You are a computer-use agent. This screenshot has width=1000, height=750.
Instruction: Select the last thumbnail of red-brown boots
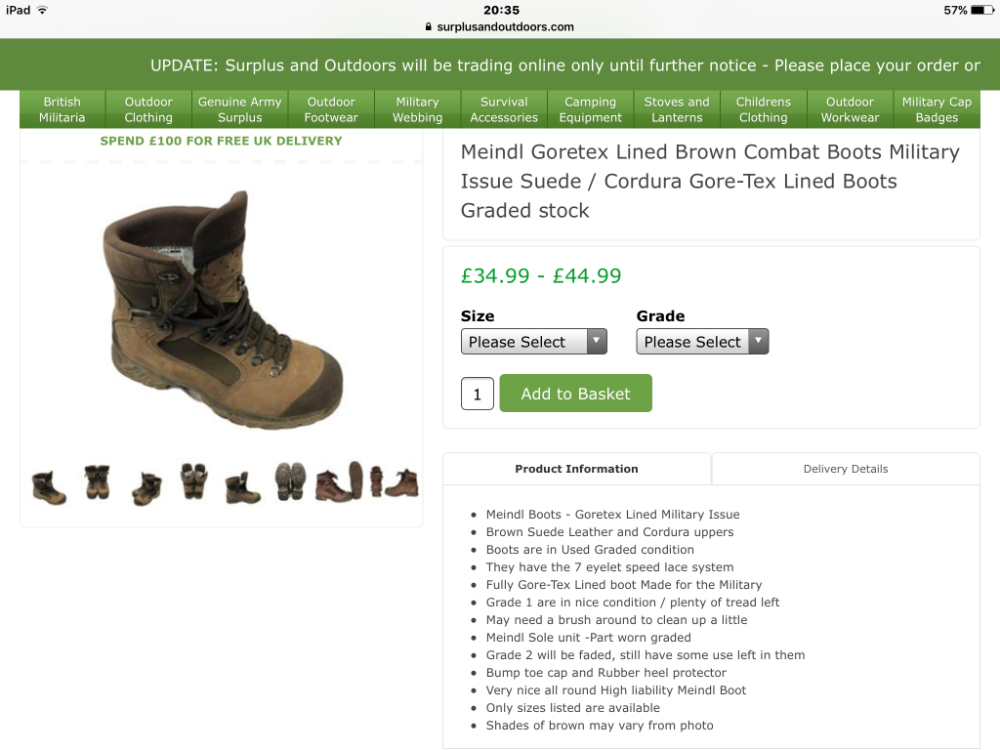point(395,481)
